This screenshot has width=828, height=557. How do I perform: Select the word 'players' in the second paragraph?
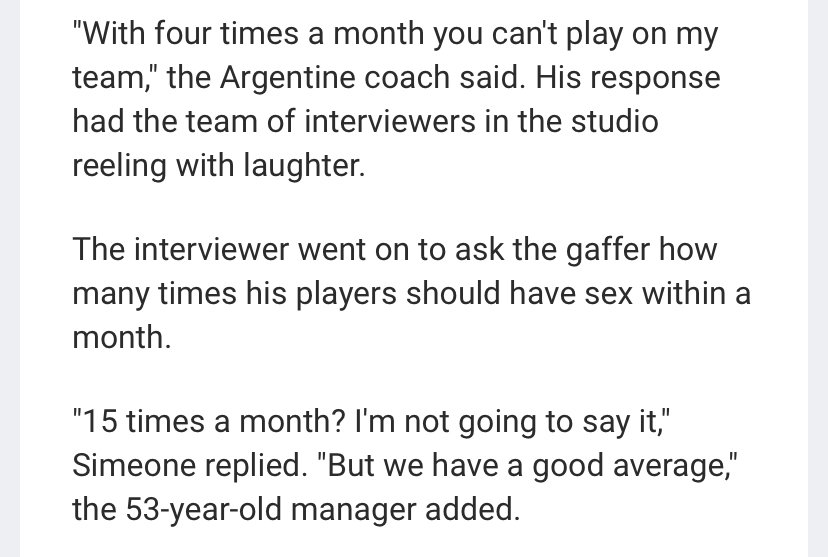pyautogui.click(x=346, y=294)
